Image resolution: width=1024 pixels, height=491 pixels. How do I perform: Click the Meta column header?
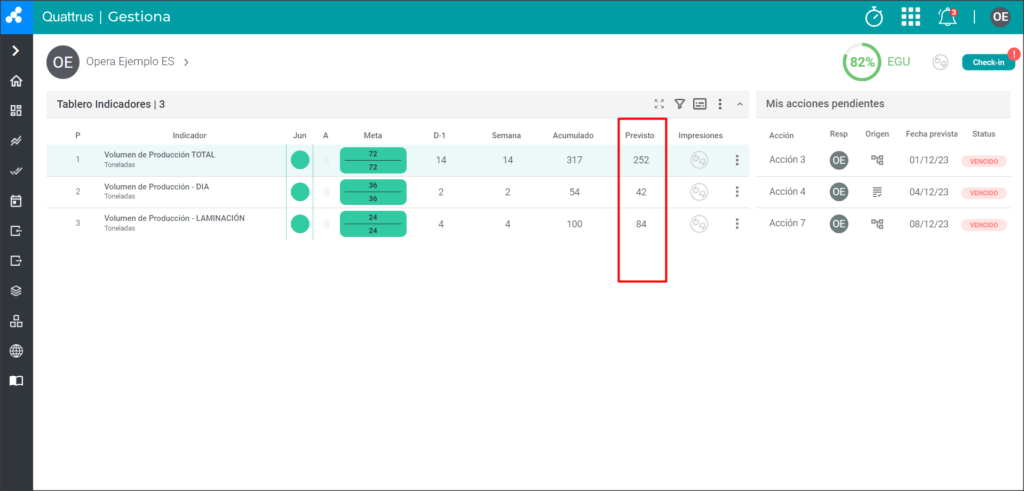coord(373,136)
